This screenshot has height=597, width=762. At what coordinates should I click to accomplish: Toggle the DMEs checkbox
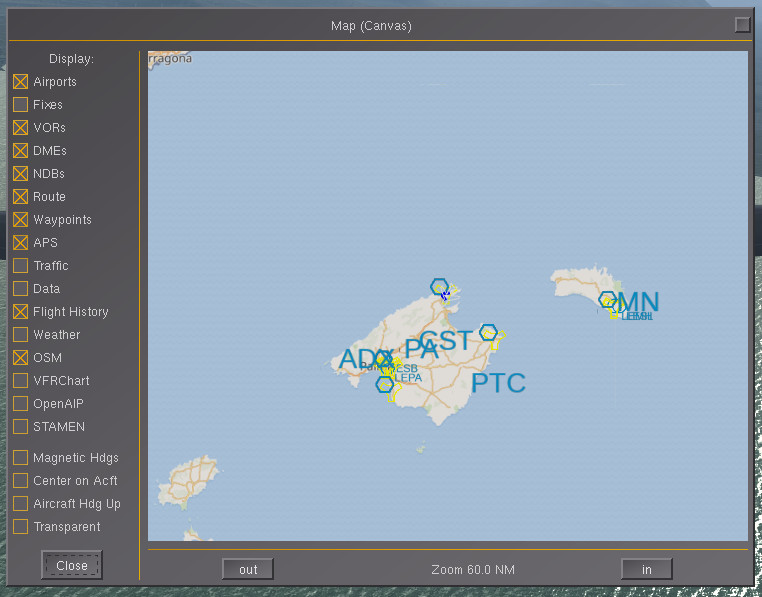click(x=20, y=151)
